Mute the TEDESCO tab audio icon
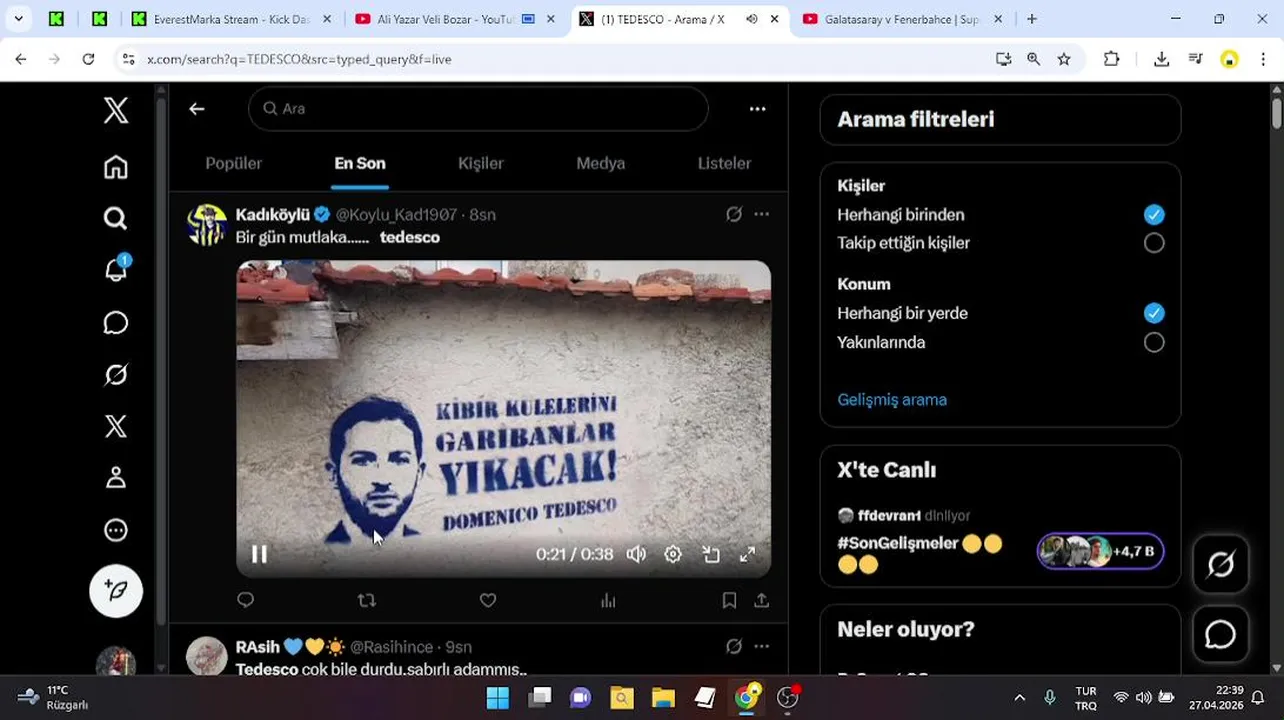The image size is (1284, 720). [751, 19]
